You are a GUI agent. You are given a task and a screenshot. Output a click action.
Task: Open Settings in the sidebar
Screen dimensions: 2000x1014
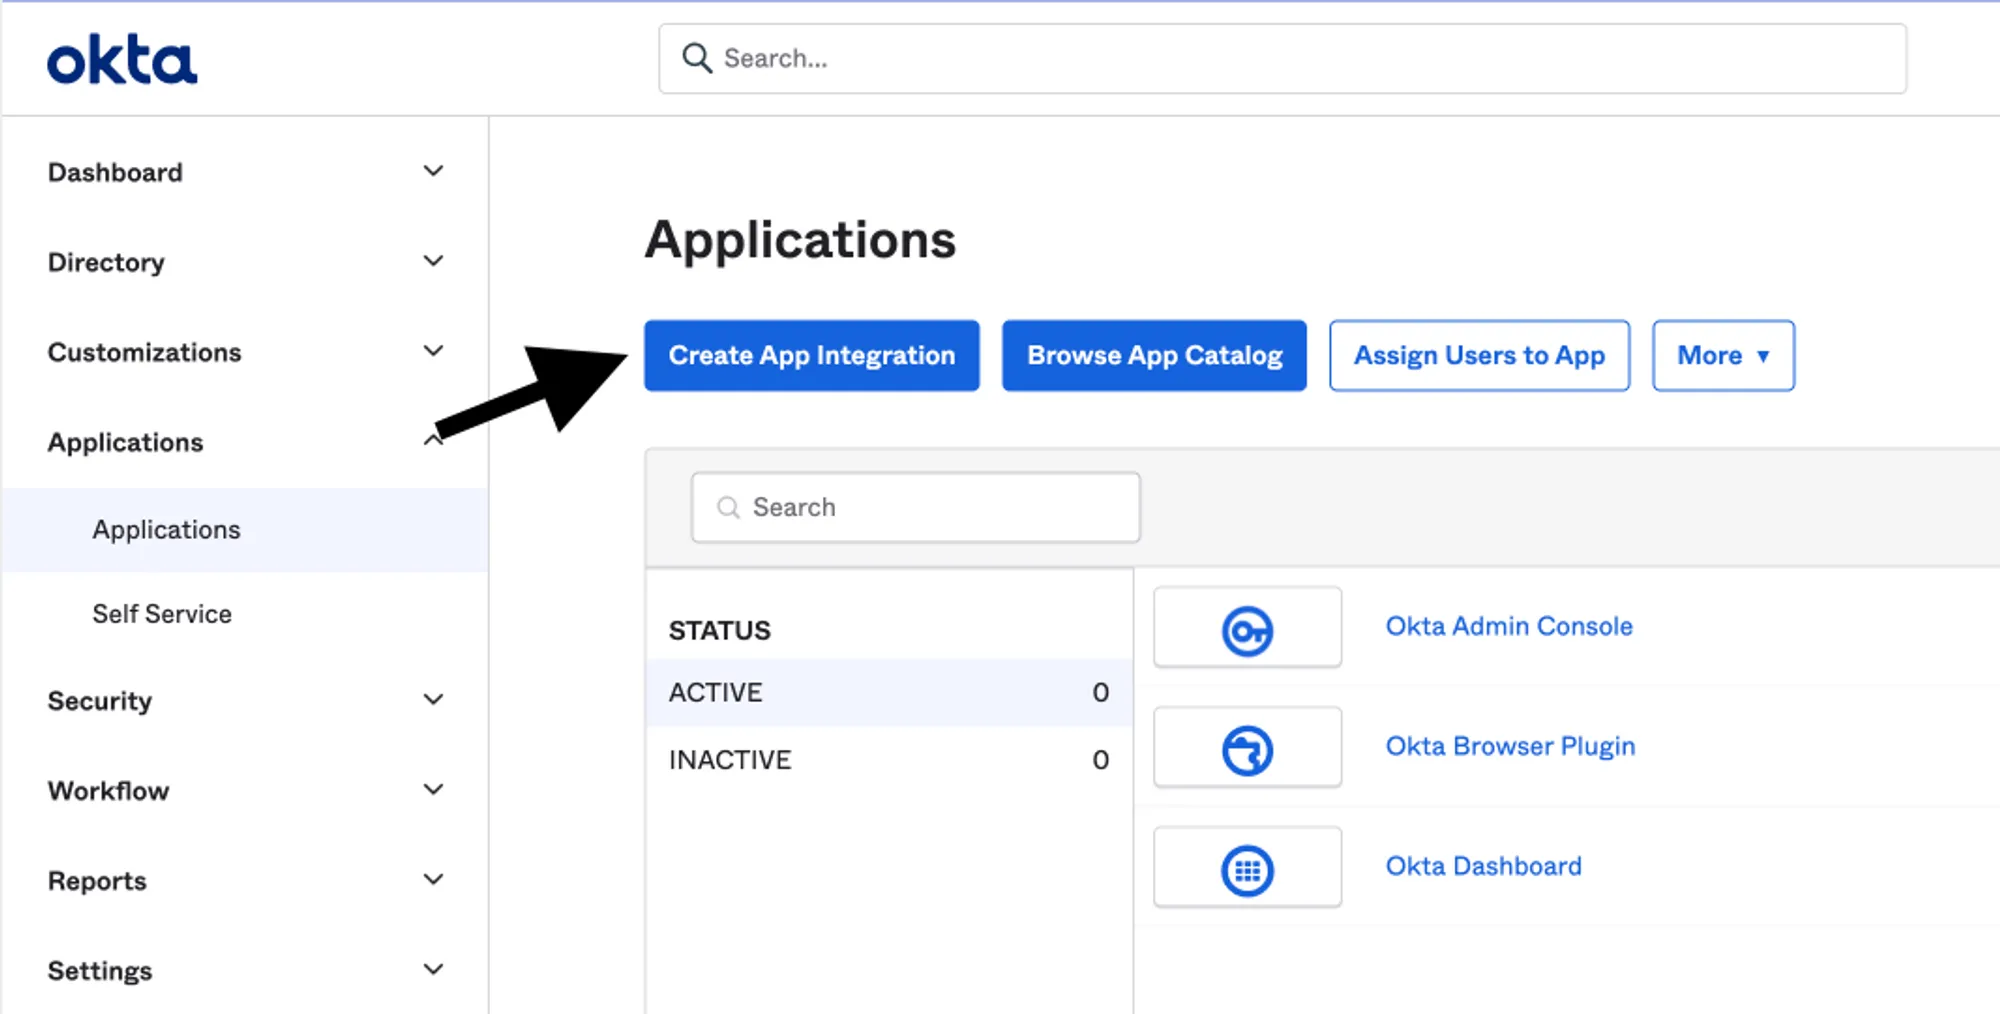100,971
